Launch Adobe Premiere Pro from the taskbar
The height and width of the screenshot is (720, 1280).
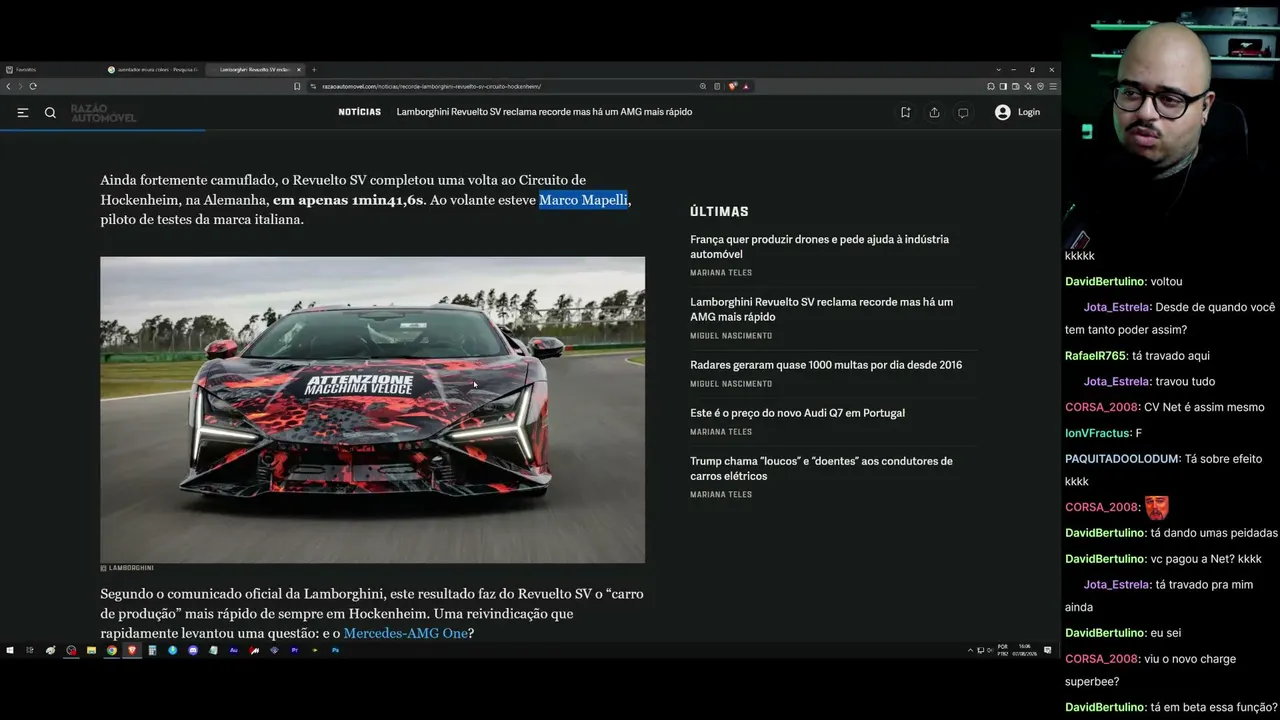(x=295, y=650)
